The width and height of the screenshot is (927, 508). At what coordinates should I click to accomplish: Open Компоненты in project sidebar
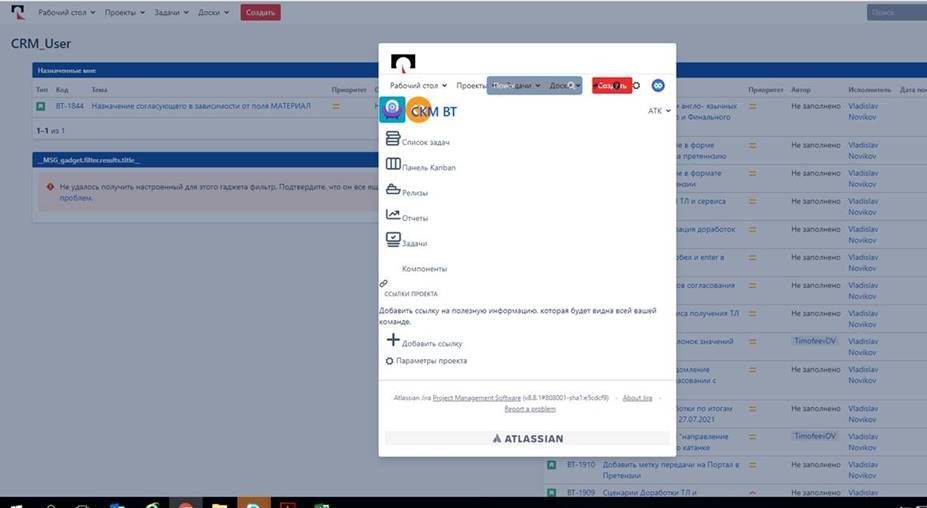pos(424,268)
